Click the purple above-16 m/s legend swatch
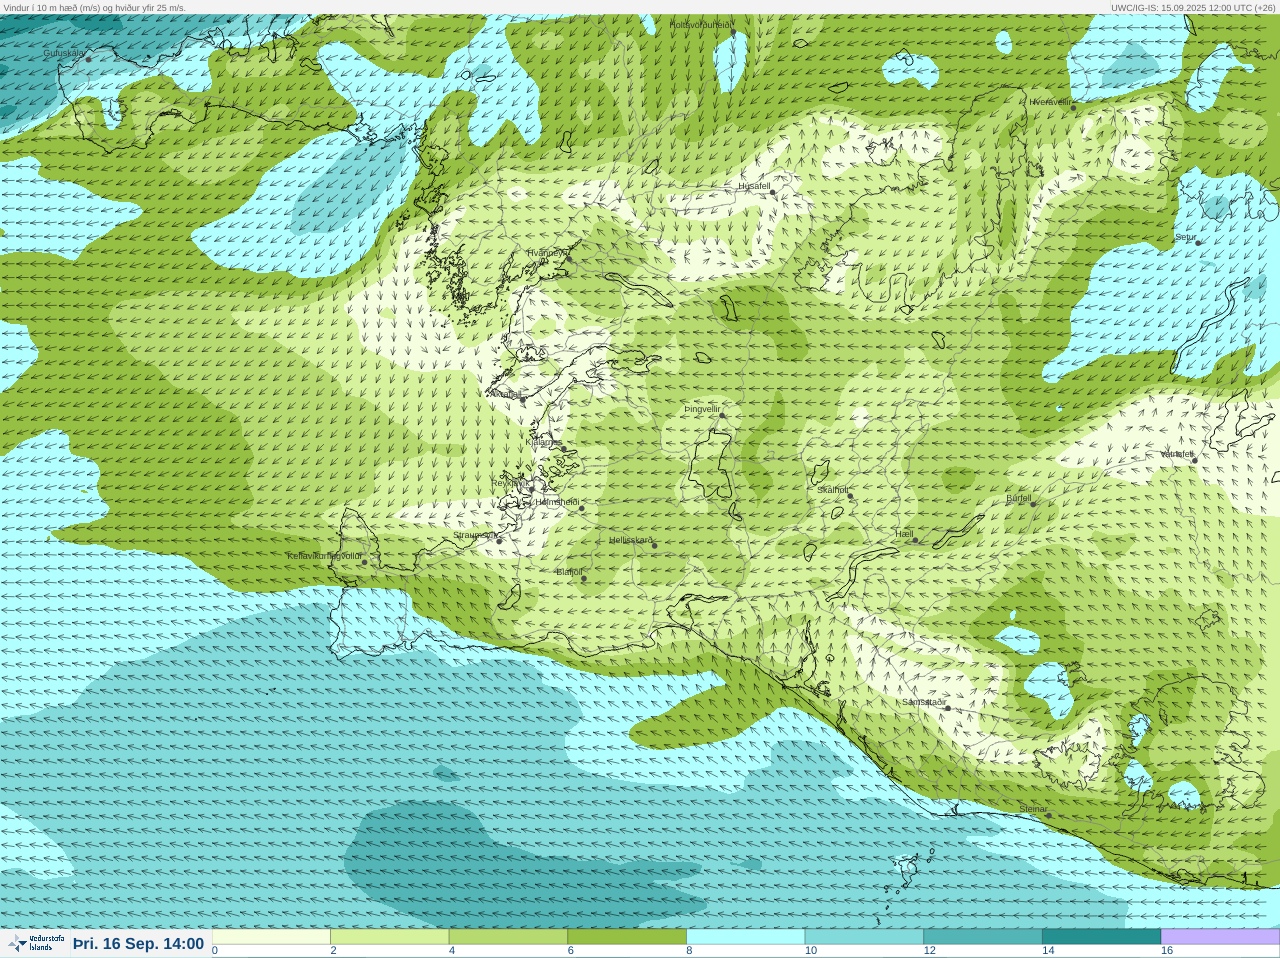1280x958 pixels. (1220, 937)
